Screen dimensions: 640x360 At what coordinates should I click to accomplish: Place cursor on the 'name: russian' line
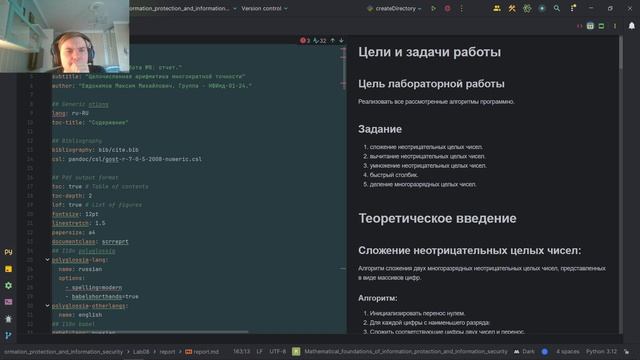pyautogui.click(x=80, y=269)
